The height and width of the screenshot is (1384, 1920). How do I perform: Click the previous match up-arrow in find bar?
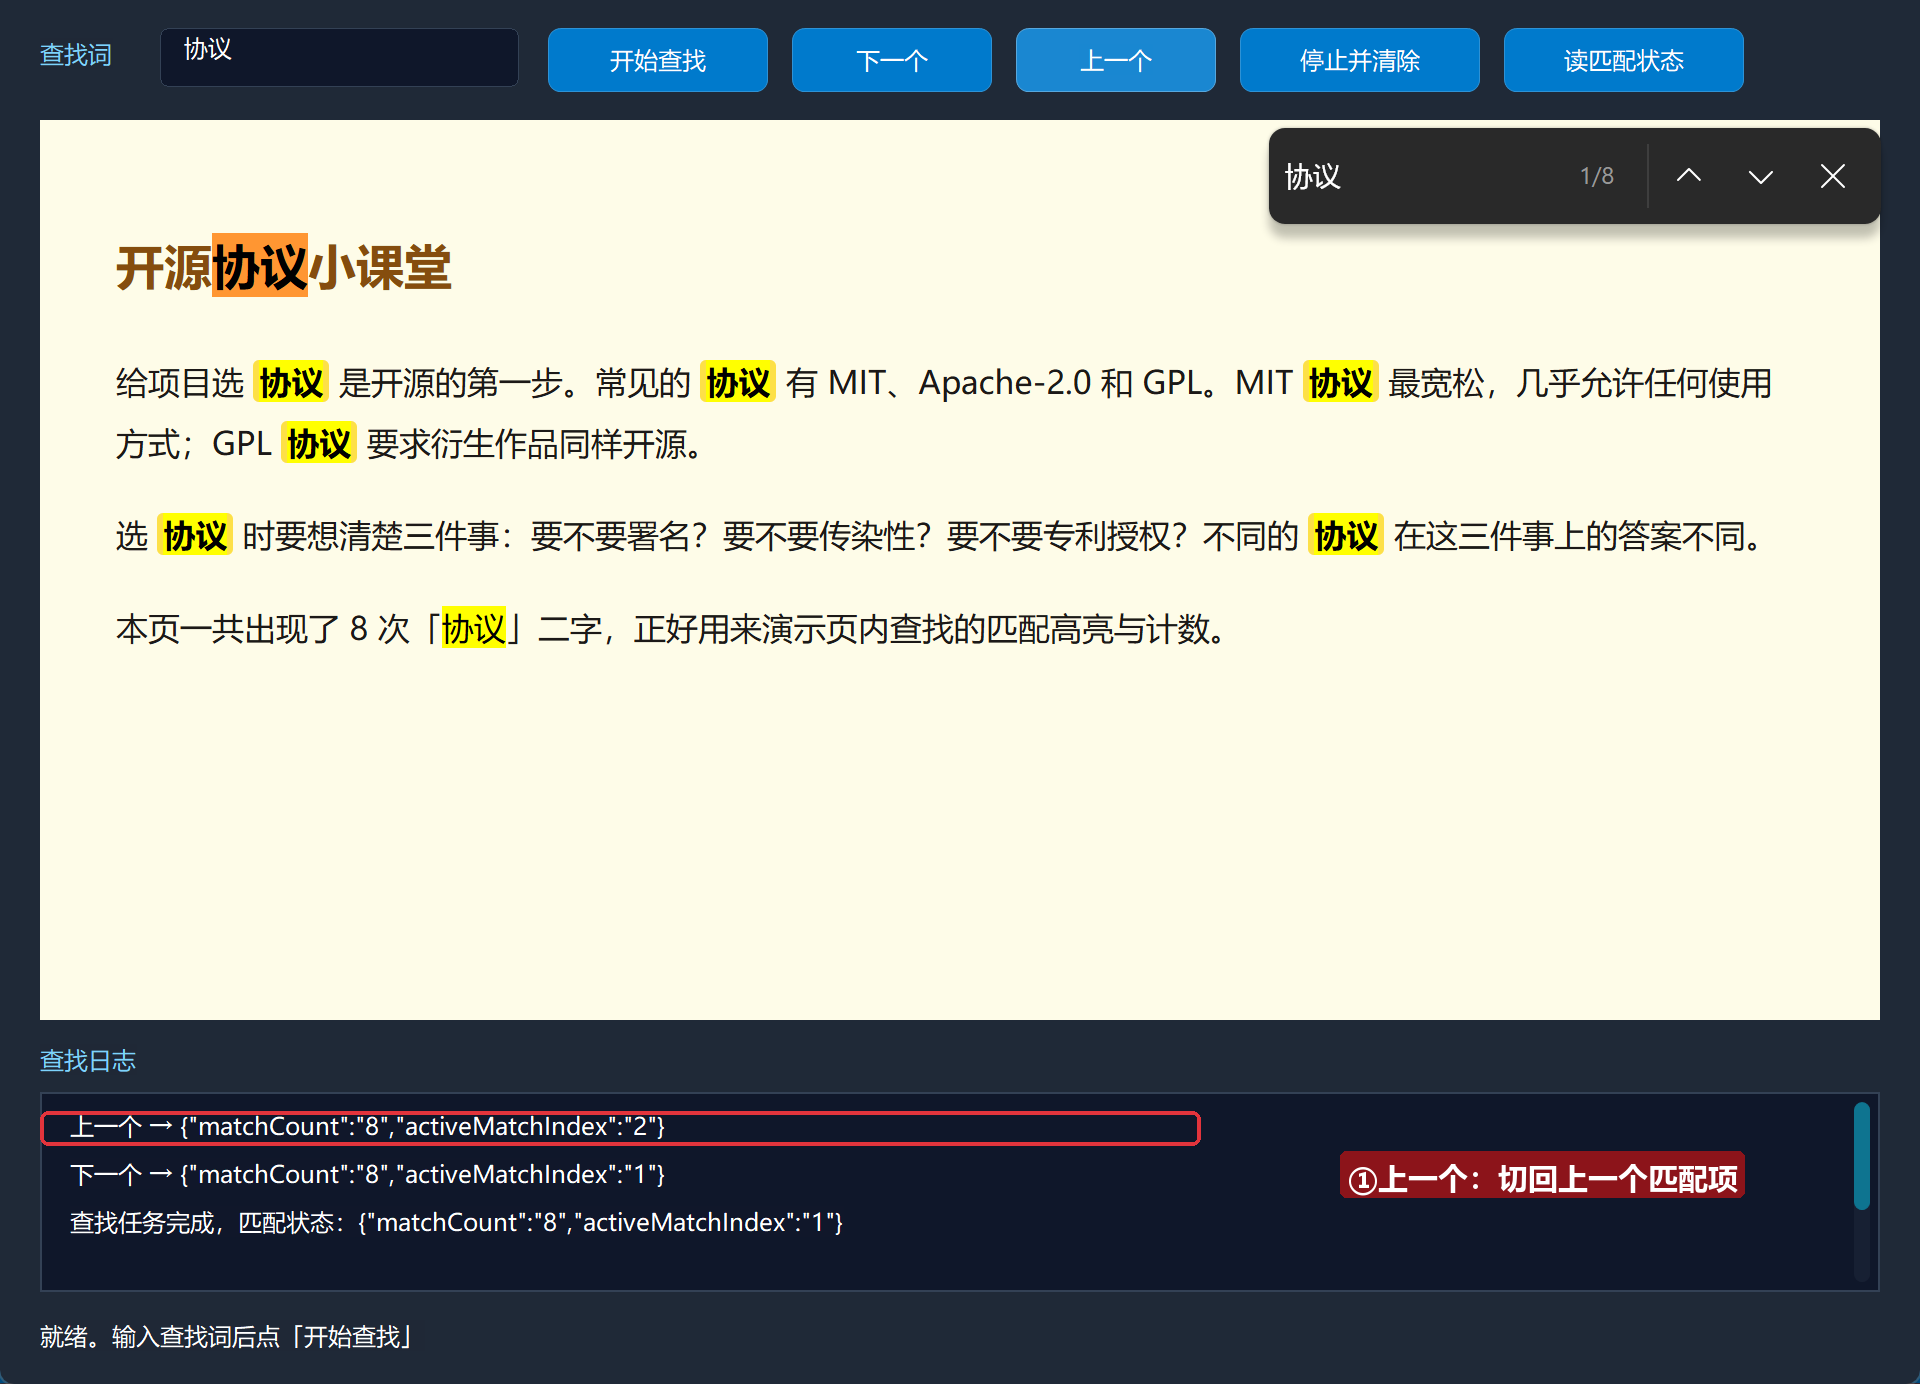click(1689, 176)
